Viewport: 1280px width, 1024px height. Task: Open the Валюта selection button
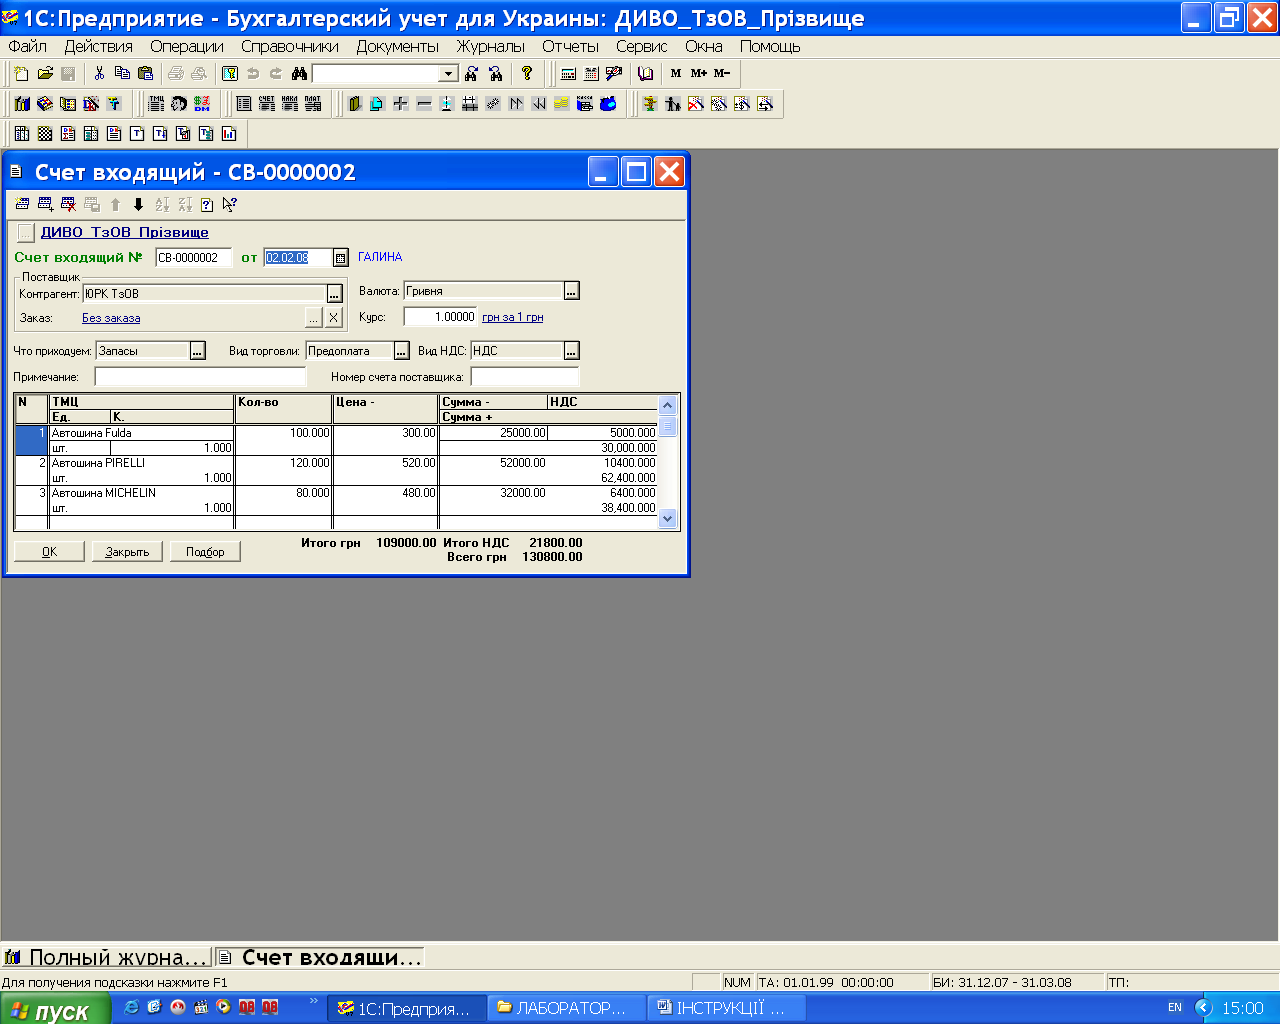(x=571, y=291)
